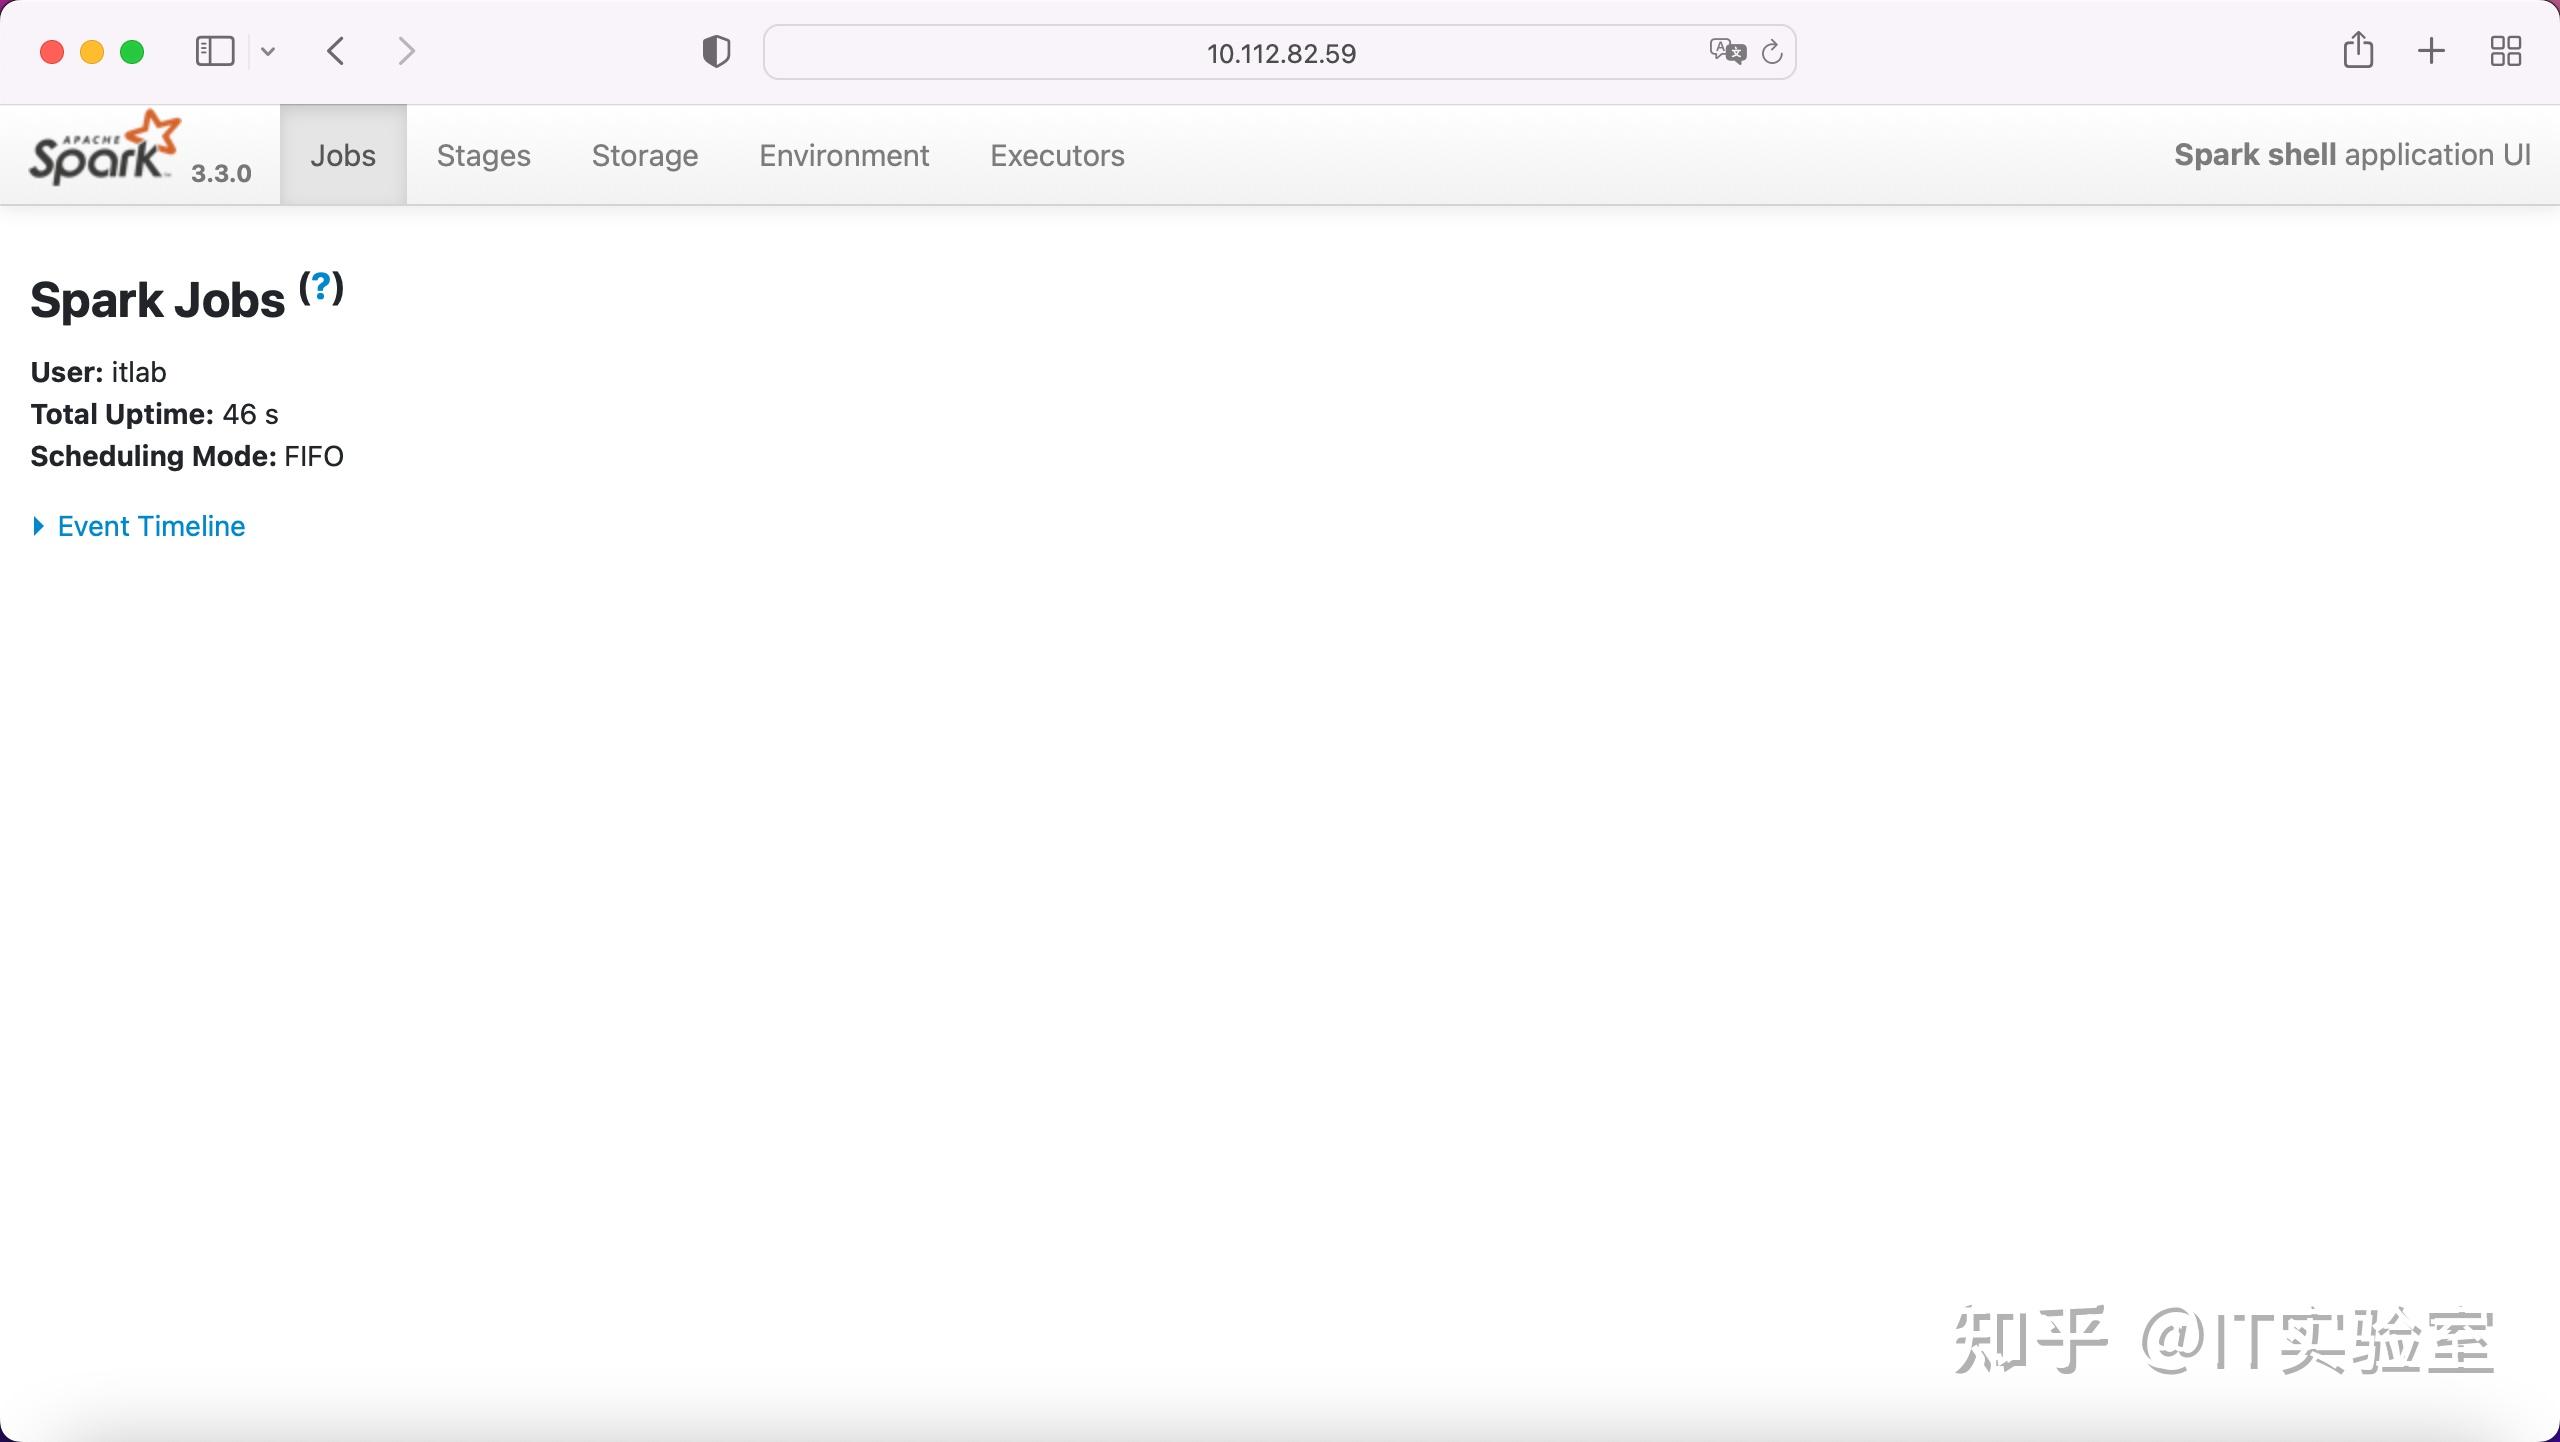The width and height of the screenshot is (2560, 1442).
Task: Open the sidebar options chevron
Action: point(267,51)
